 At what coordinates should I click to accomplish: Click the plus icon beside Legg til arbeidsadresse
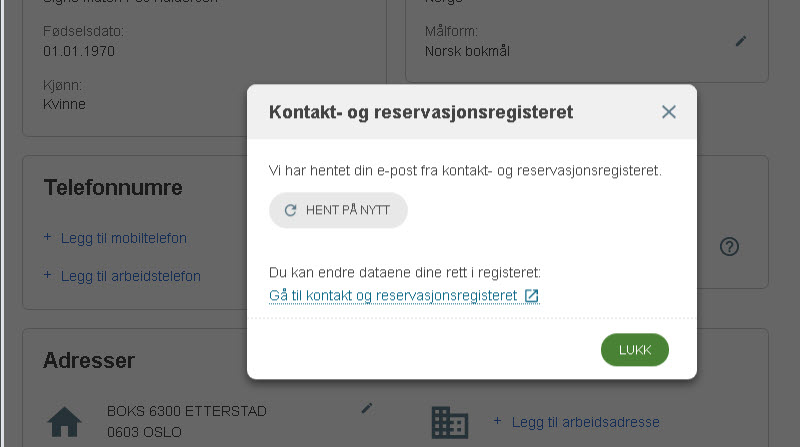pos(497,421)
